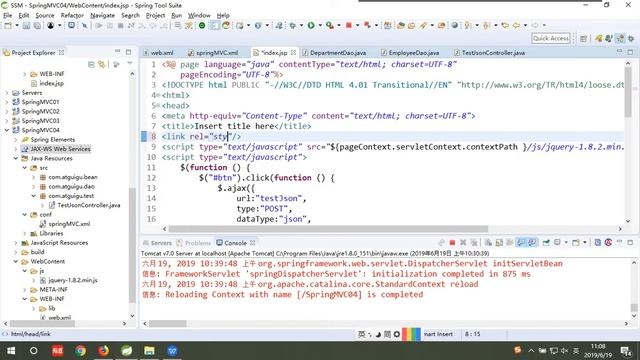Click the green Run button in toolbar
This screenshot has height=360, width=640.
pos(311,25)
